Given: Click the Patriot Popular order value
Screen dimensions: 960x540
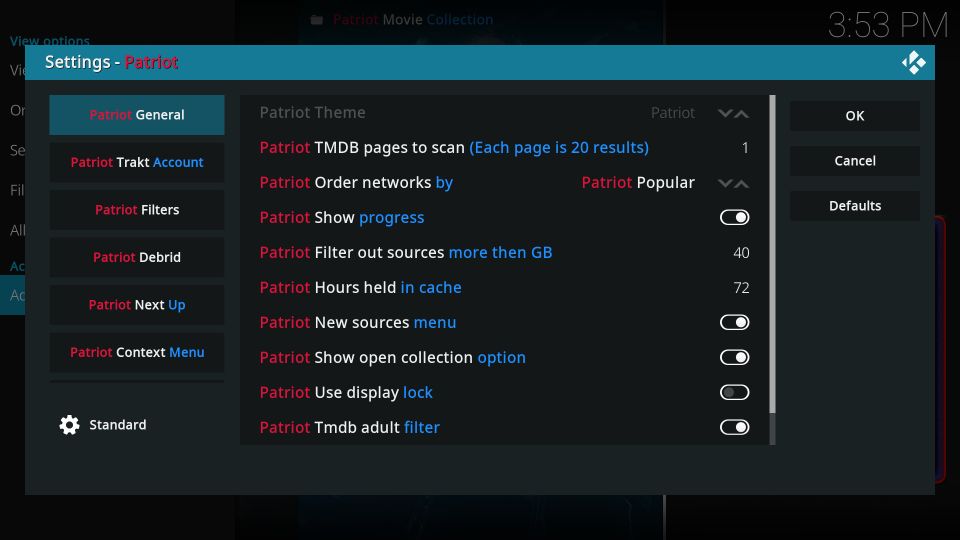Looking at the screenshot, I should [638, 182].
